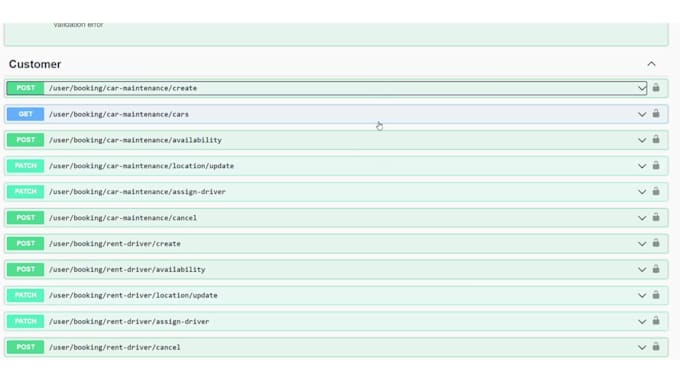Click GET badge of car-maintenance/cars

[25, 114]
